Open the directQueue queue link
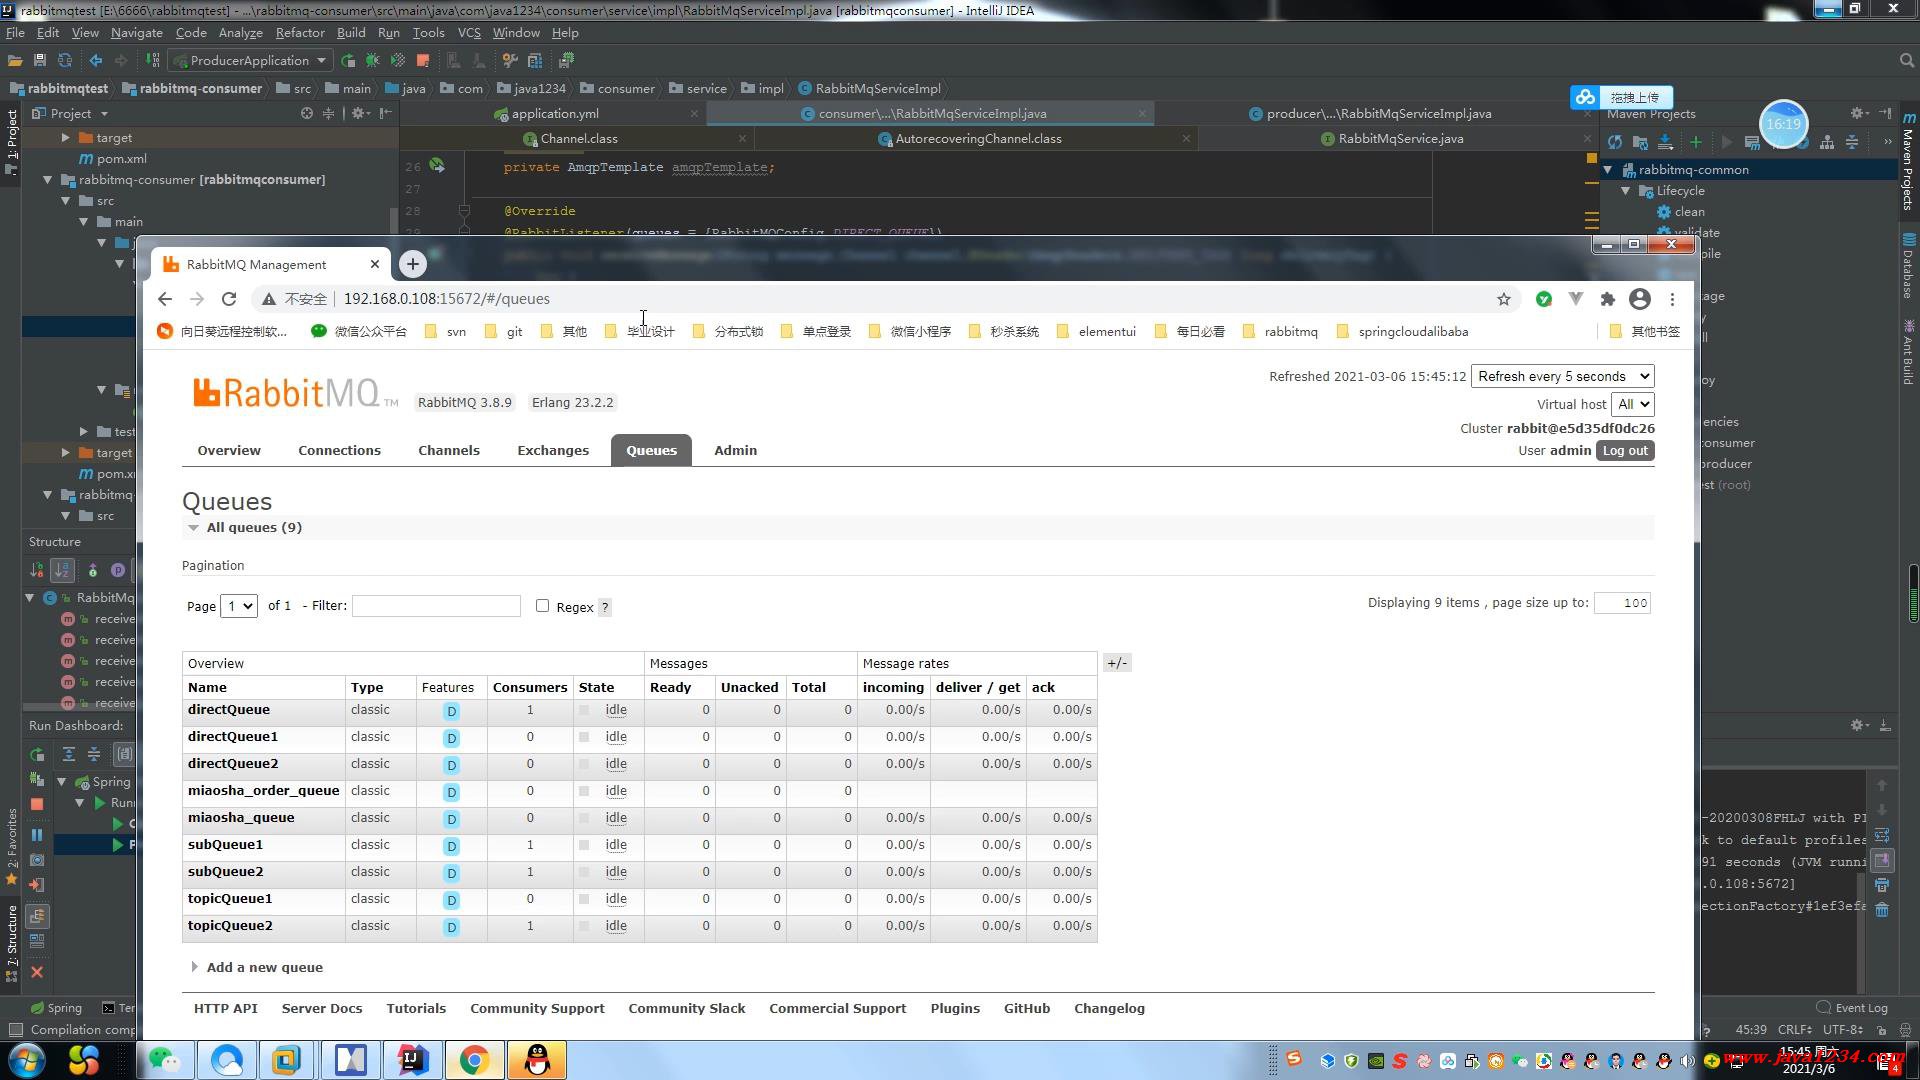The image size is (1920, 1080). tap(229, 710)
